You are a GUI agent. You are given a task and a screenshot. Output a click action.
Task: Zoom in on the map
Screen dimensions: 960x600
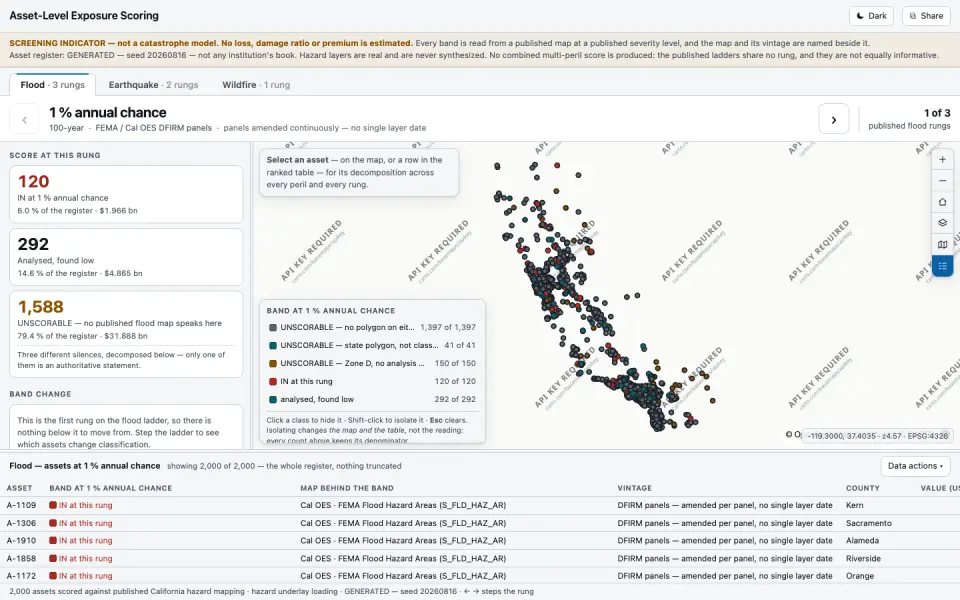coord(942,159)
